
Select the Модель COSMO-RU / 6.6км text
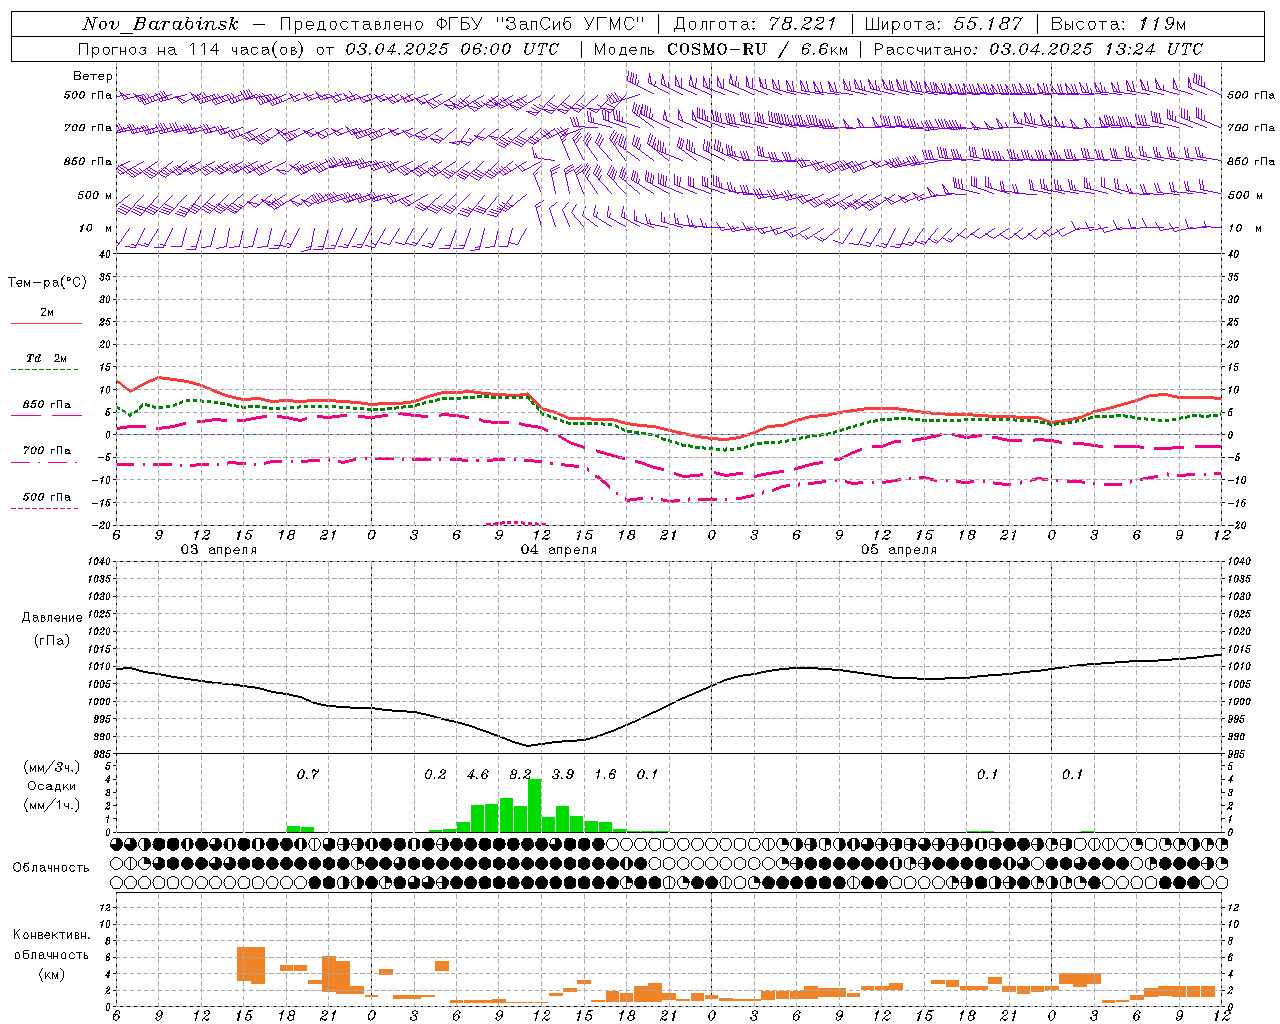coord(721,49)
